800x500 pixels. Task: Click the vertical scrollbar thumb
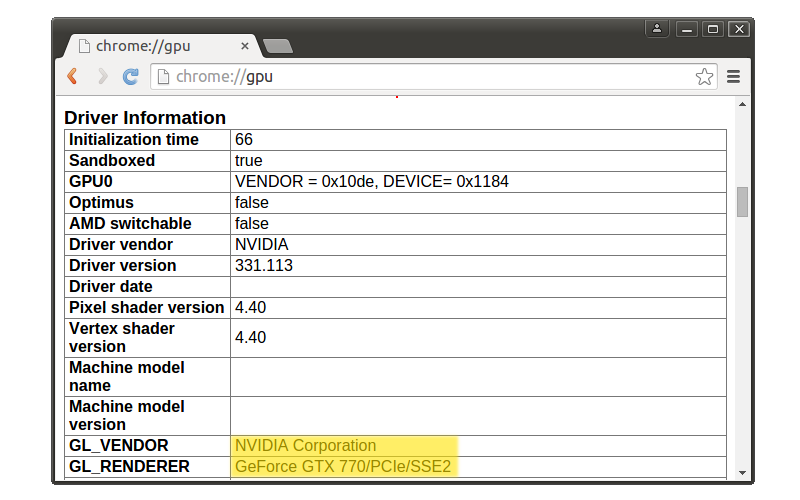click(742, 201)
